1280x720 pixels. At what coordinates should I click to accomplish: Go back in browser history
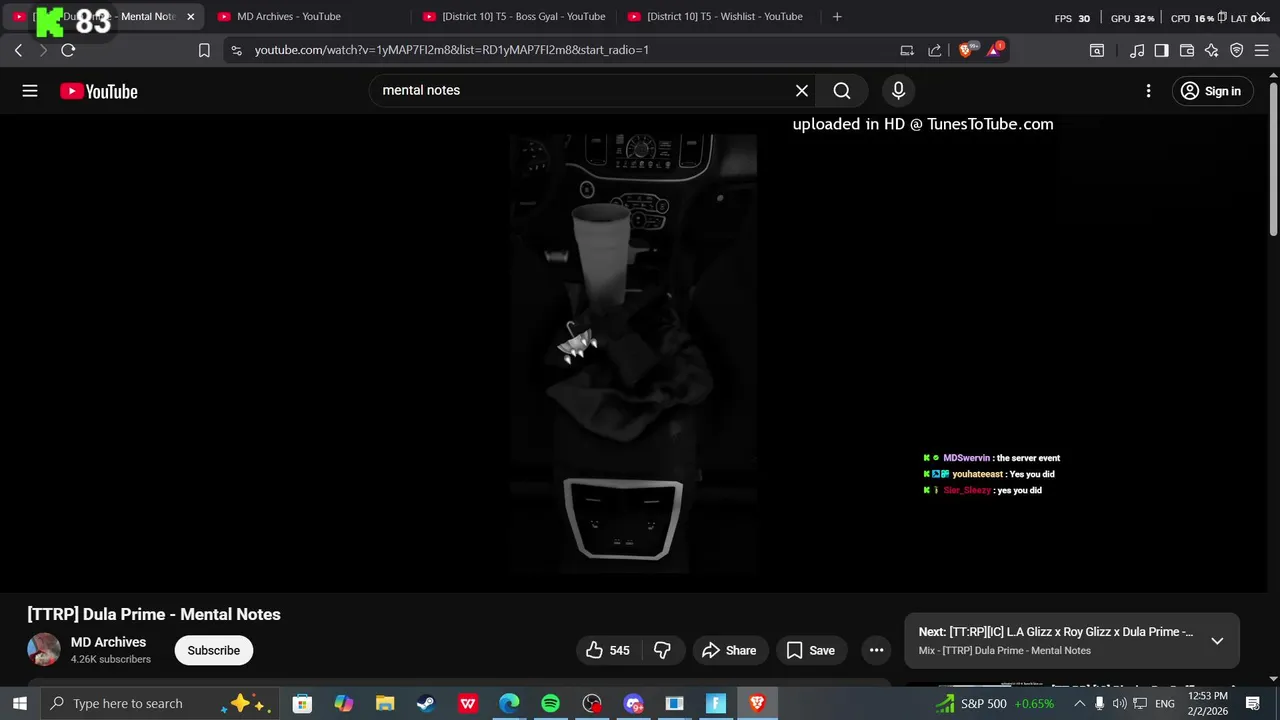click(x=18, y=50)
